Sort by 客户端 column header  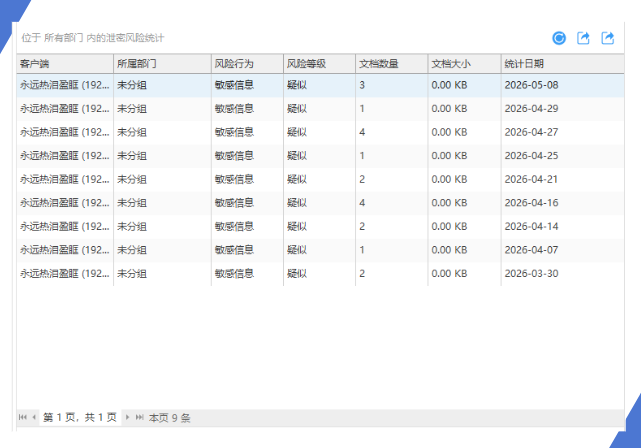point(65,63)
